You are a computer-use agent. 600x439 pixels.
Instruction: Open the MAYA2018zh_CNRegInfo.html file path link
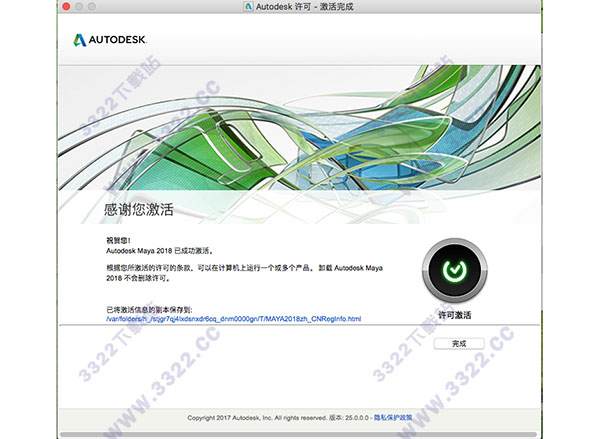(233, 318)
